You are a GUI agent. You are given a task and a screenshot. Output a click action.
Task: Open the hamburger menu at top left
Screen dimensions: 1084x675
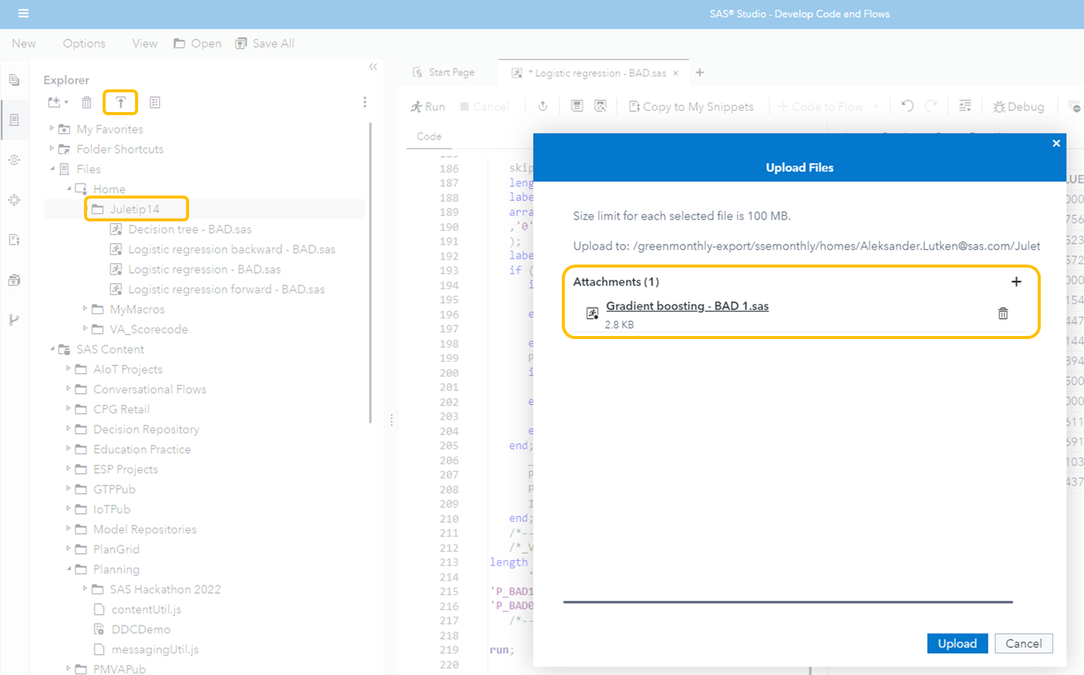coord(23,14)
